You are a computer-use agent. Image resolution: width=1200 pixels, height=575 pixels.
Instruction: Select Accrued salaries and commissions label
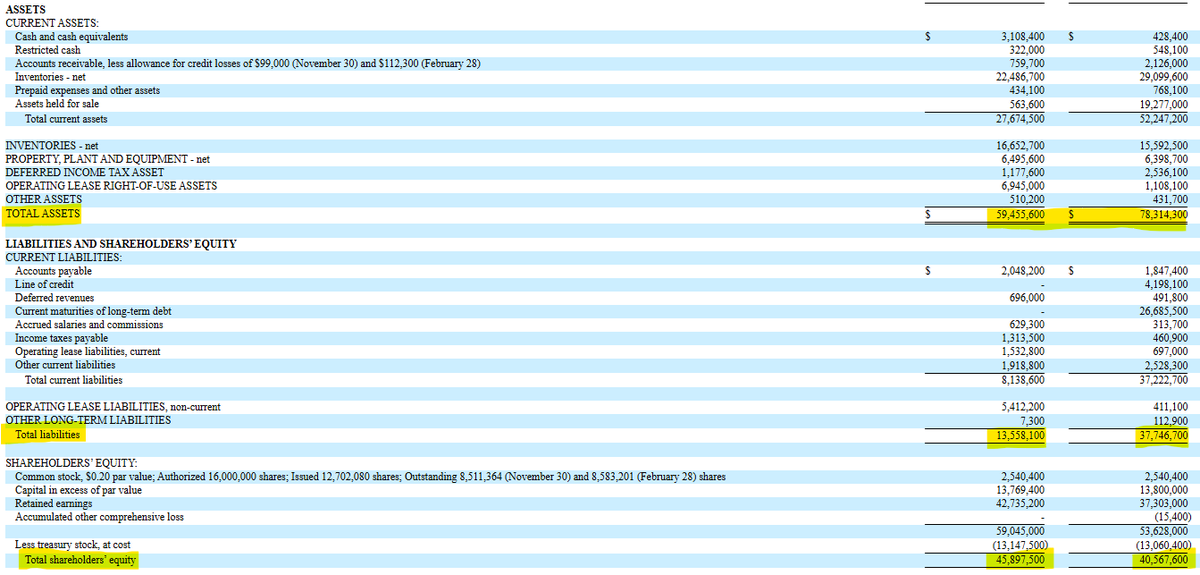pos(89,325)
